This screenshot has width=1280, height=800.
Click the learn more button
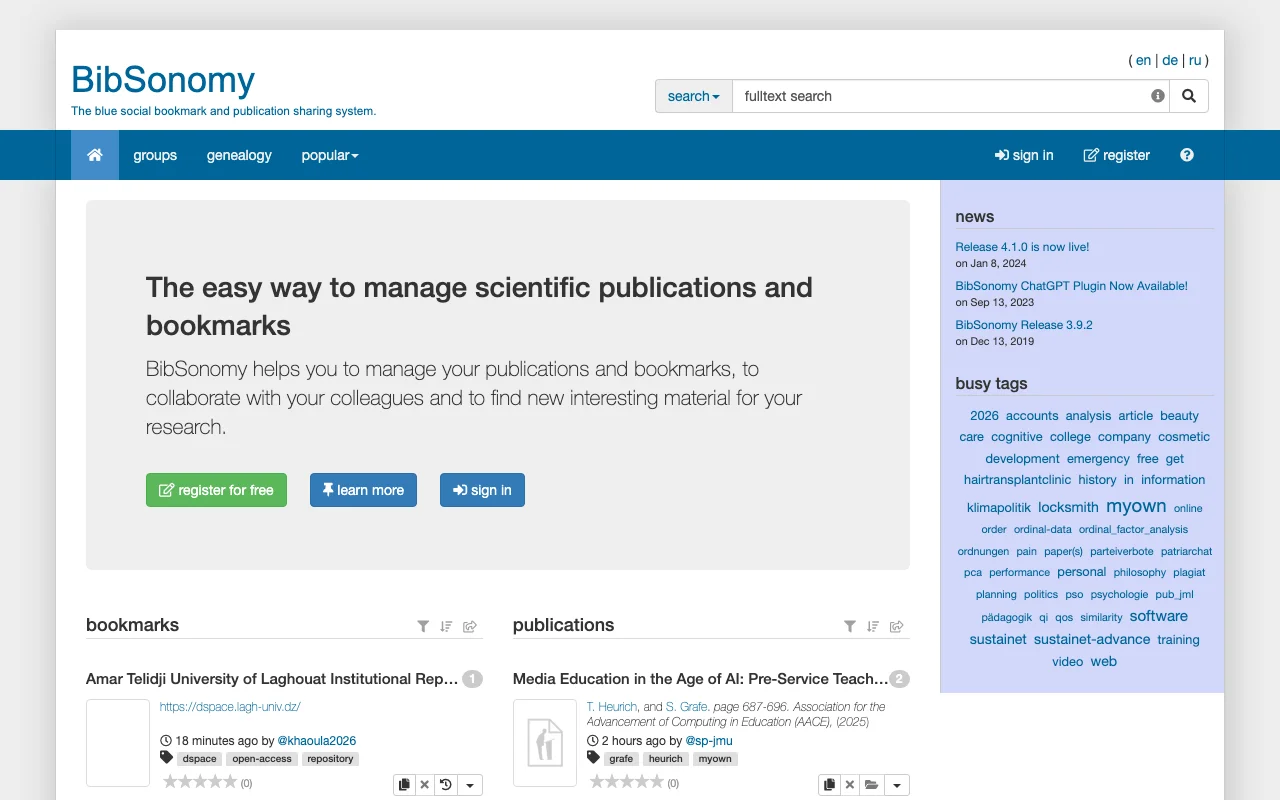(x=363, y=490)
